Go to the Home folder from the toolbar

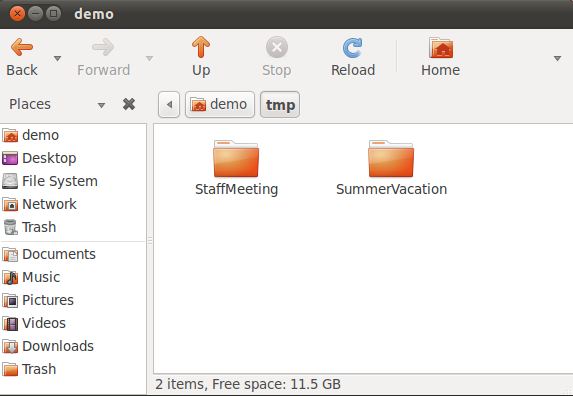[441, 57]
